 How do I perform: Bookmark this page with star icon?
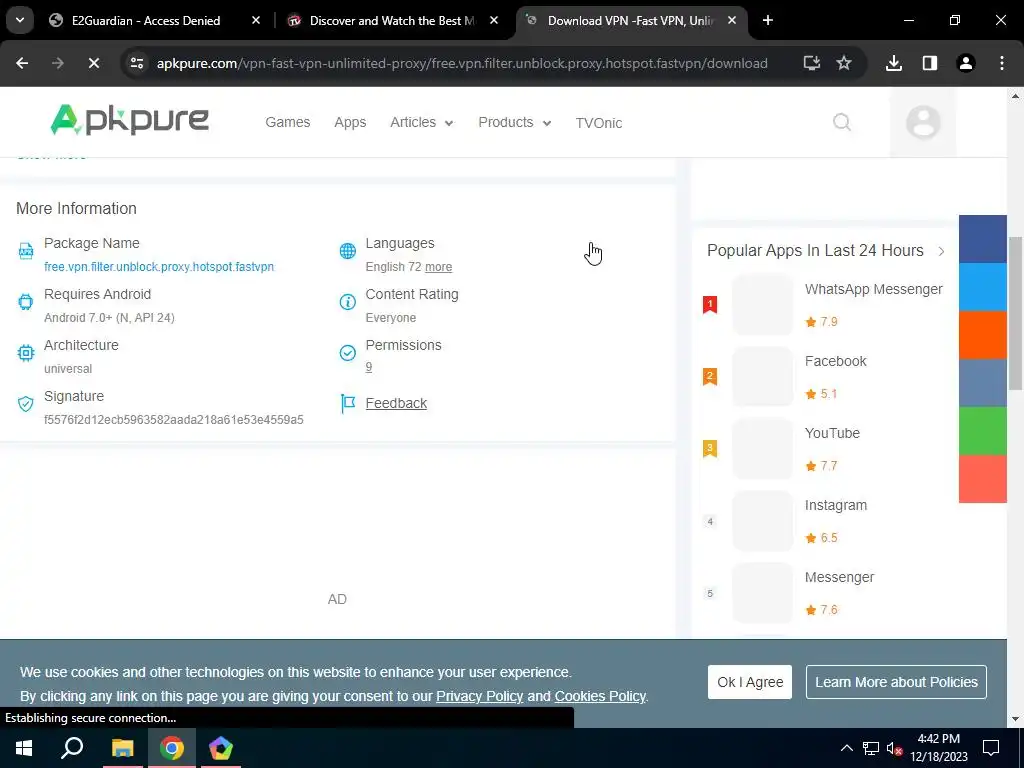[x=844, y=63]
